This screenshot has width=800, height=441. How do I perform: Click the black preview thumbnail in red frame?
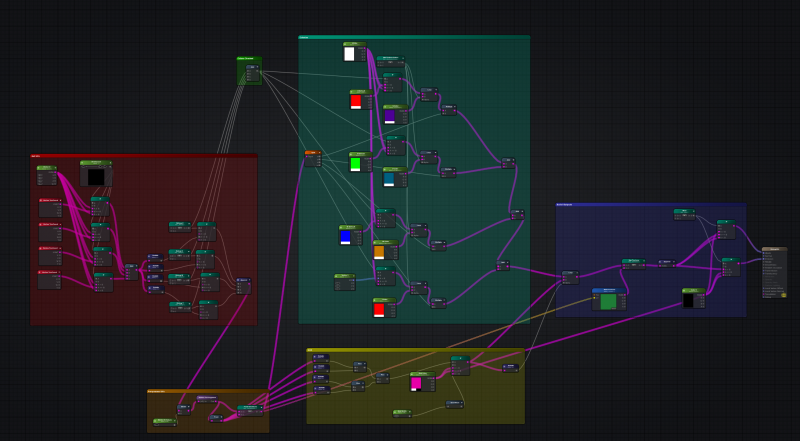(x=96, y=177)
